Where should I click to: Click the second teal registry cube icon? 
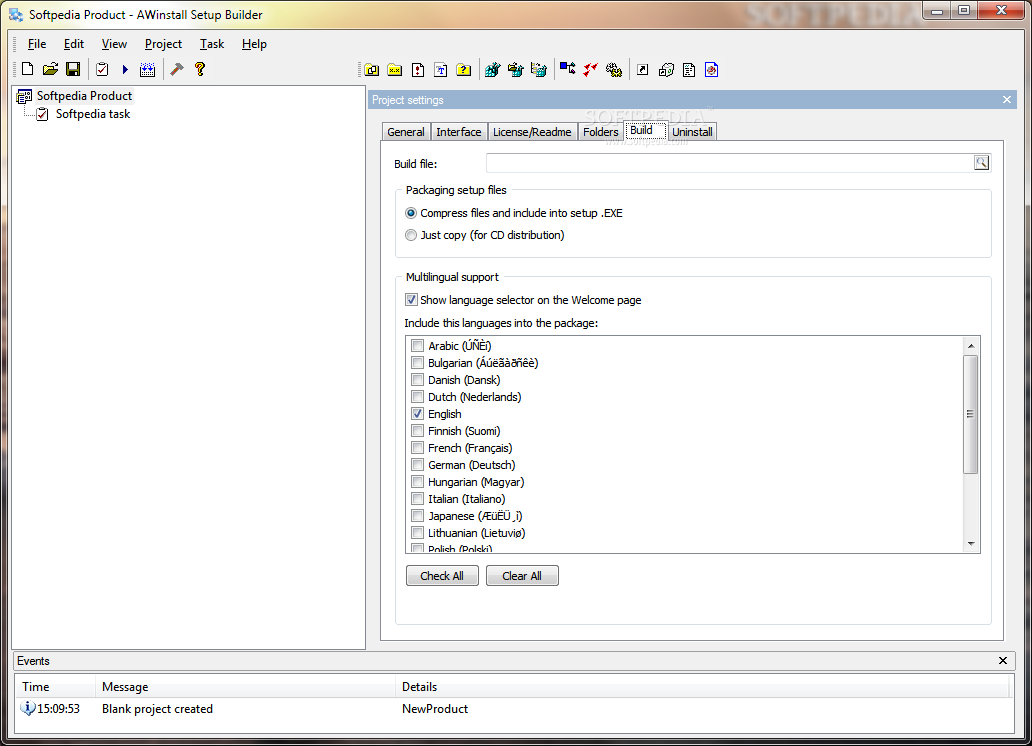click(x=515, y=70)
